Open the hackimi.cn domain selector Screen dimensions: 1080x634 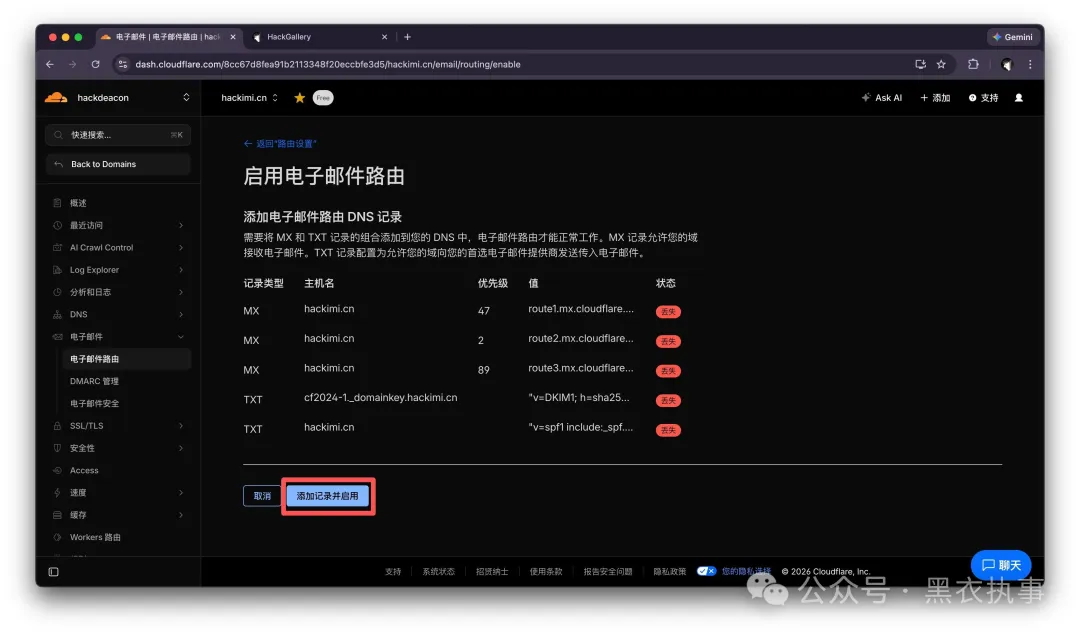coord(249,98)
